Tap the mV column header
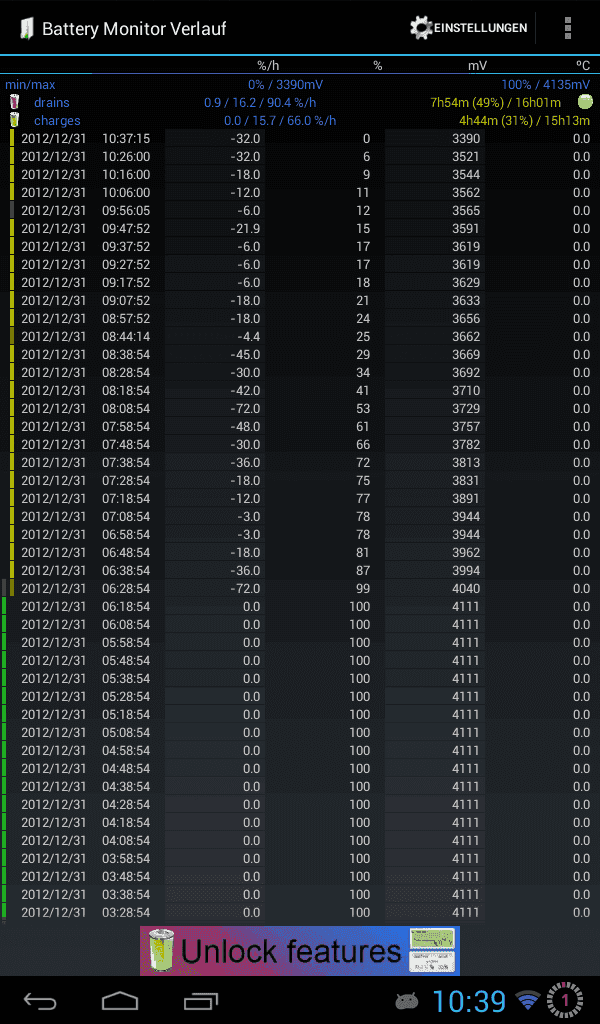 tap(477, 65)
